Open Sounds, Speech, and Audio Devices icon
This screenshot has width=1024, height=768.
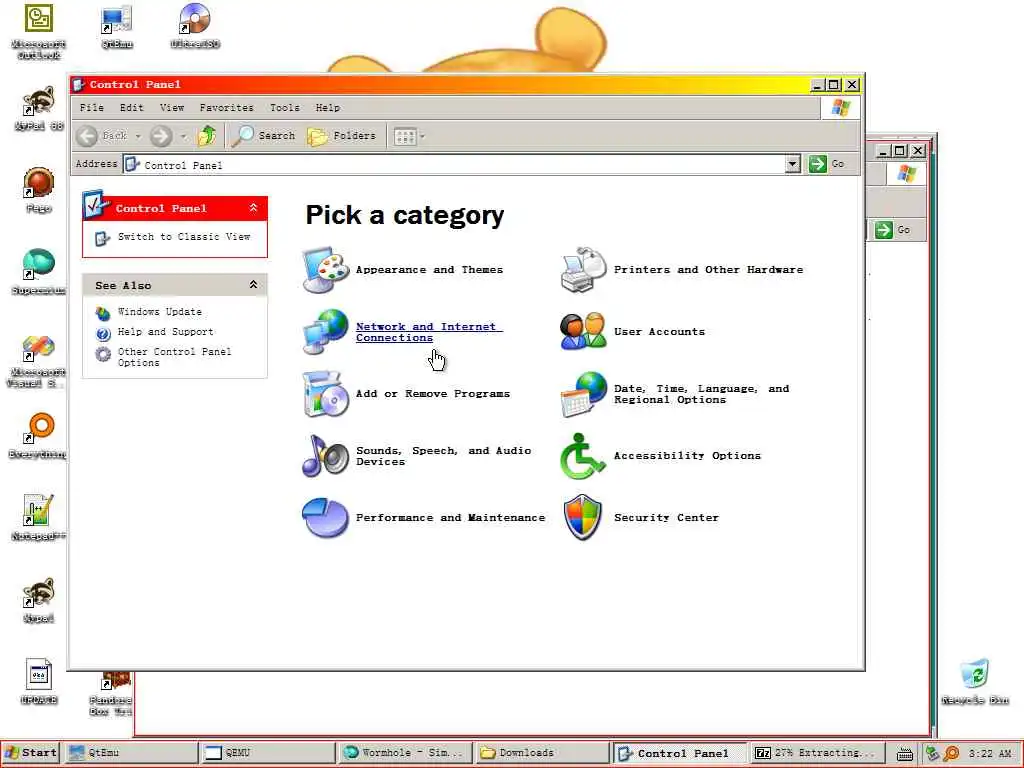(326, 456)
